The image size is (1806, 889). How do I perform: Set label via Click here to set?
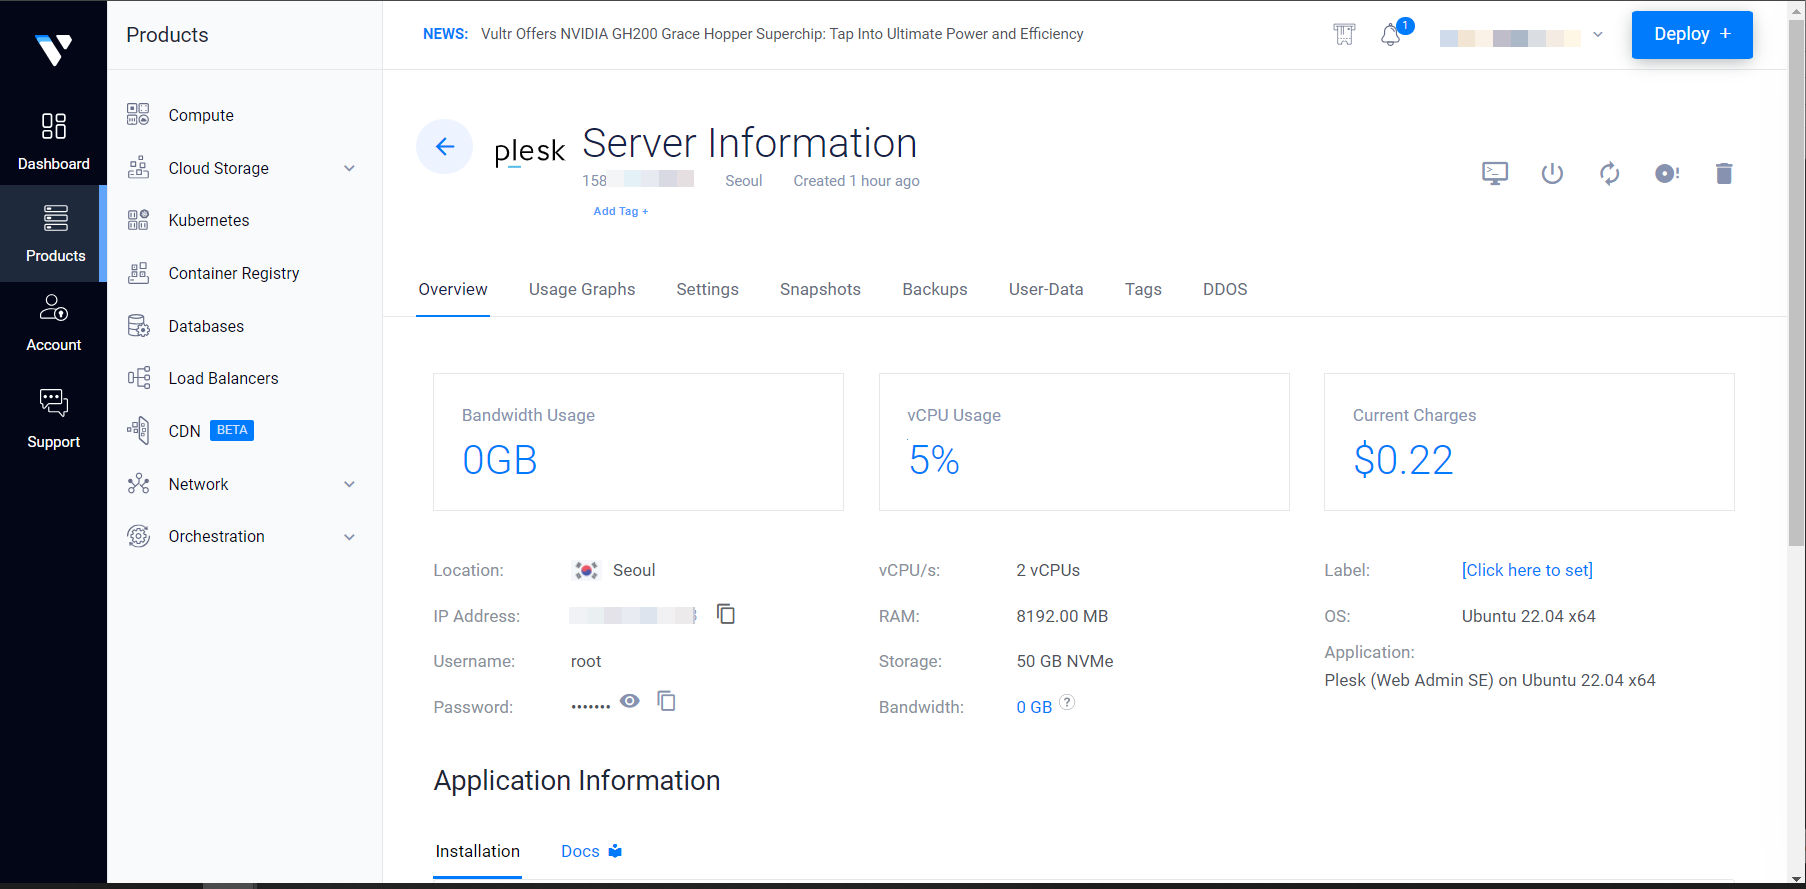click(x=1527, y=570)
